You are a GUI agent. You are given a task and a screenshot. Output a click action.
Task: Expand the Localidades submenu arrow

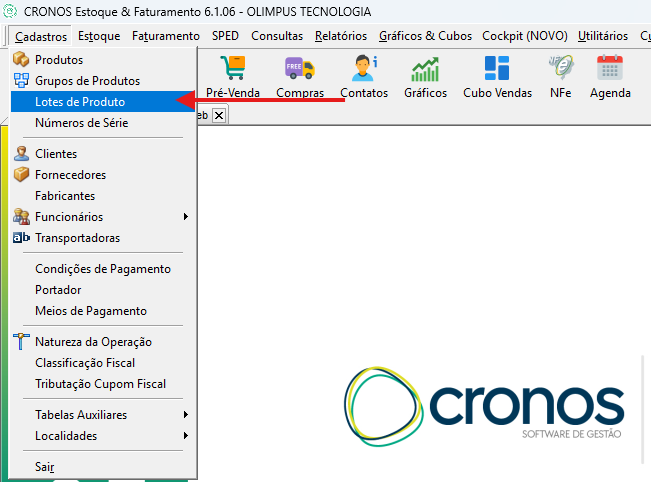(x=186, y=436)
